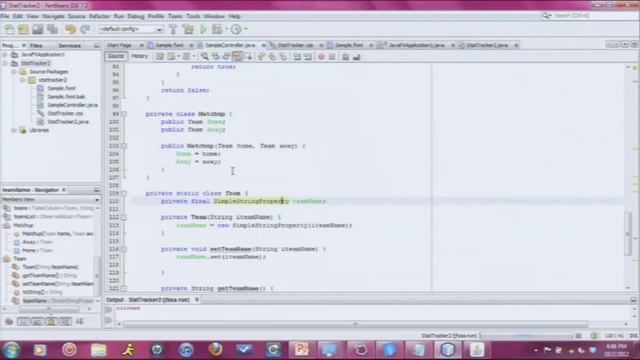This screenshot has height=360, width=640.
Task: Open the Debug Project dropdown arrow
Action: point(227,29)
